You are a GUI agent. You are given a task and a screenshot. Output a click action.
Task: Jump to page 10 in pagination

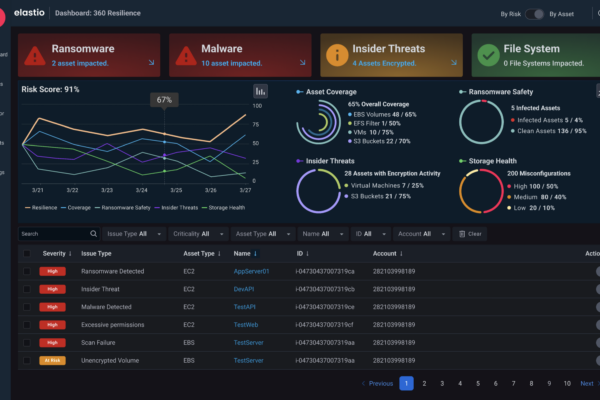566,383
